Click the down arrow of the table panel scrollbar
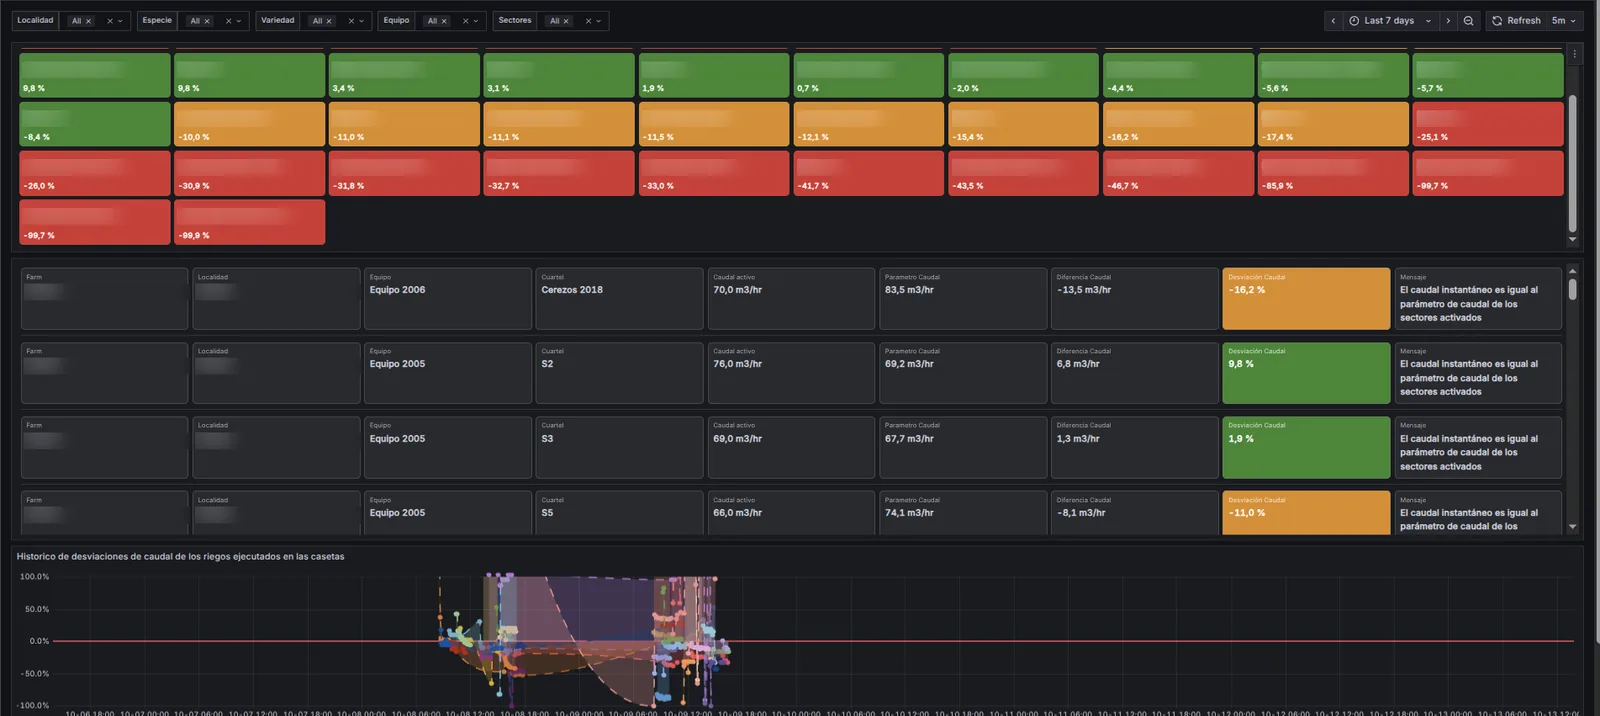1600x716 pixels. [x=1572, y=527]
